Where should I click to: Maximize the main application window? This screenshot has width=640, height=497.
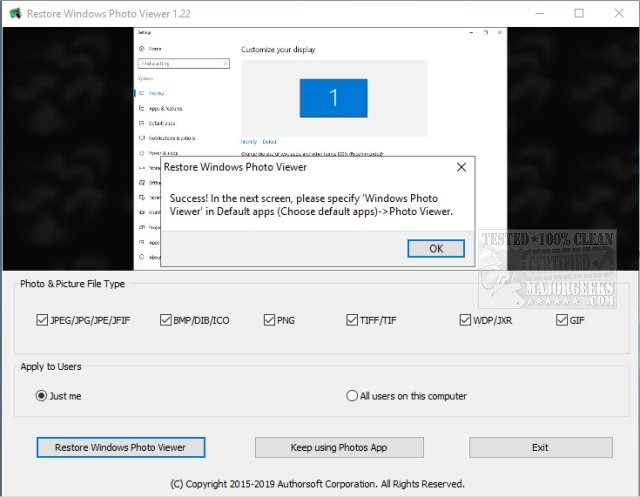pos(579,13)
